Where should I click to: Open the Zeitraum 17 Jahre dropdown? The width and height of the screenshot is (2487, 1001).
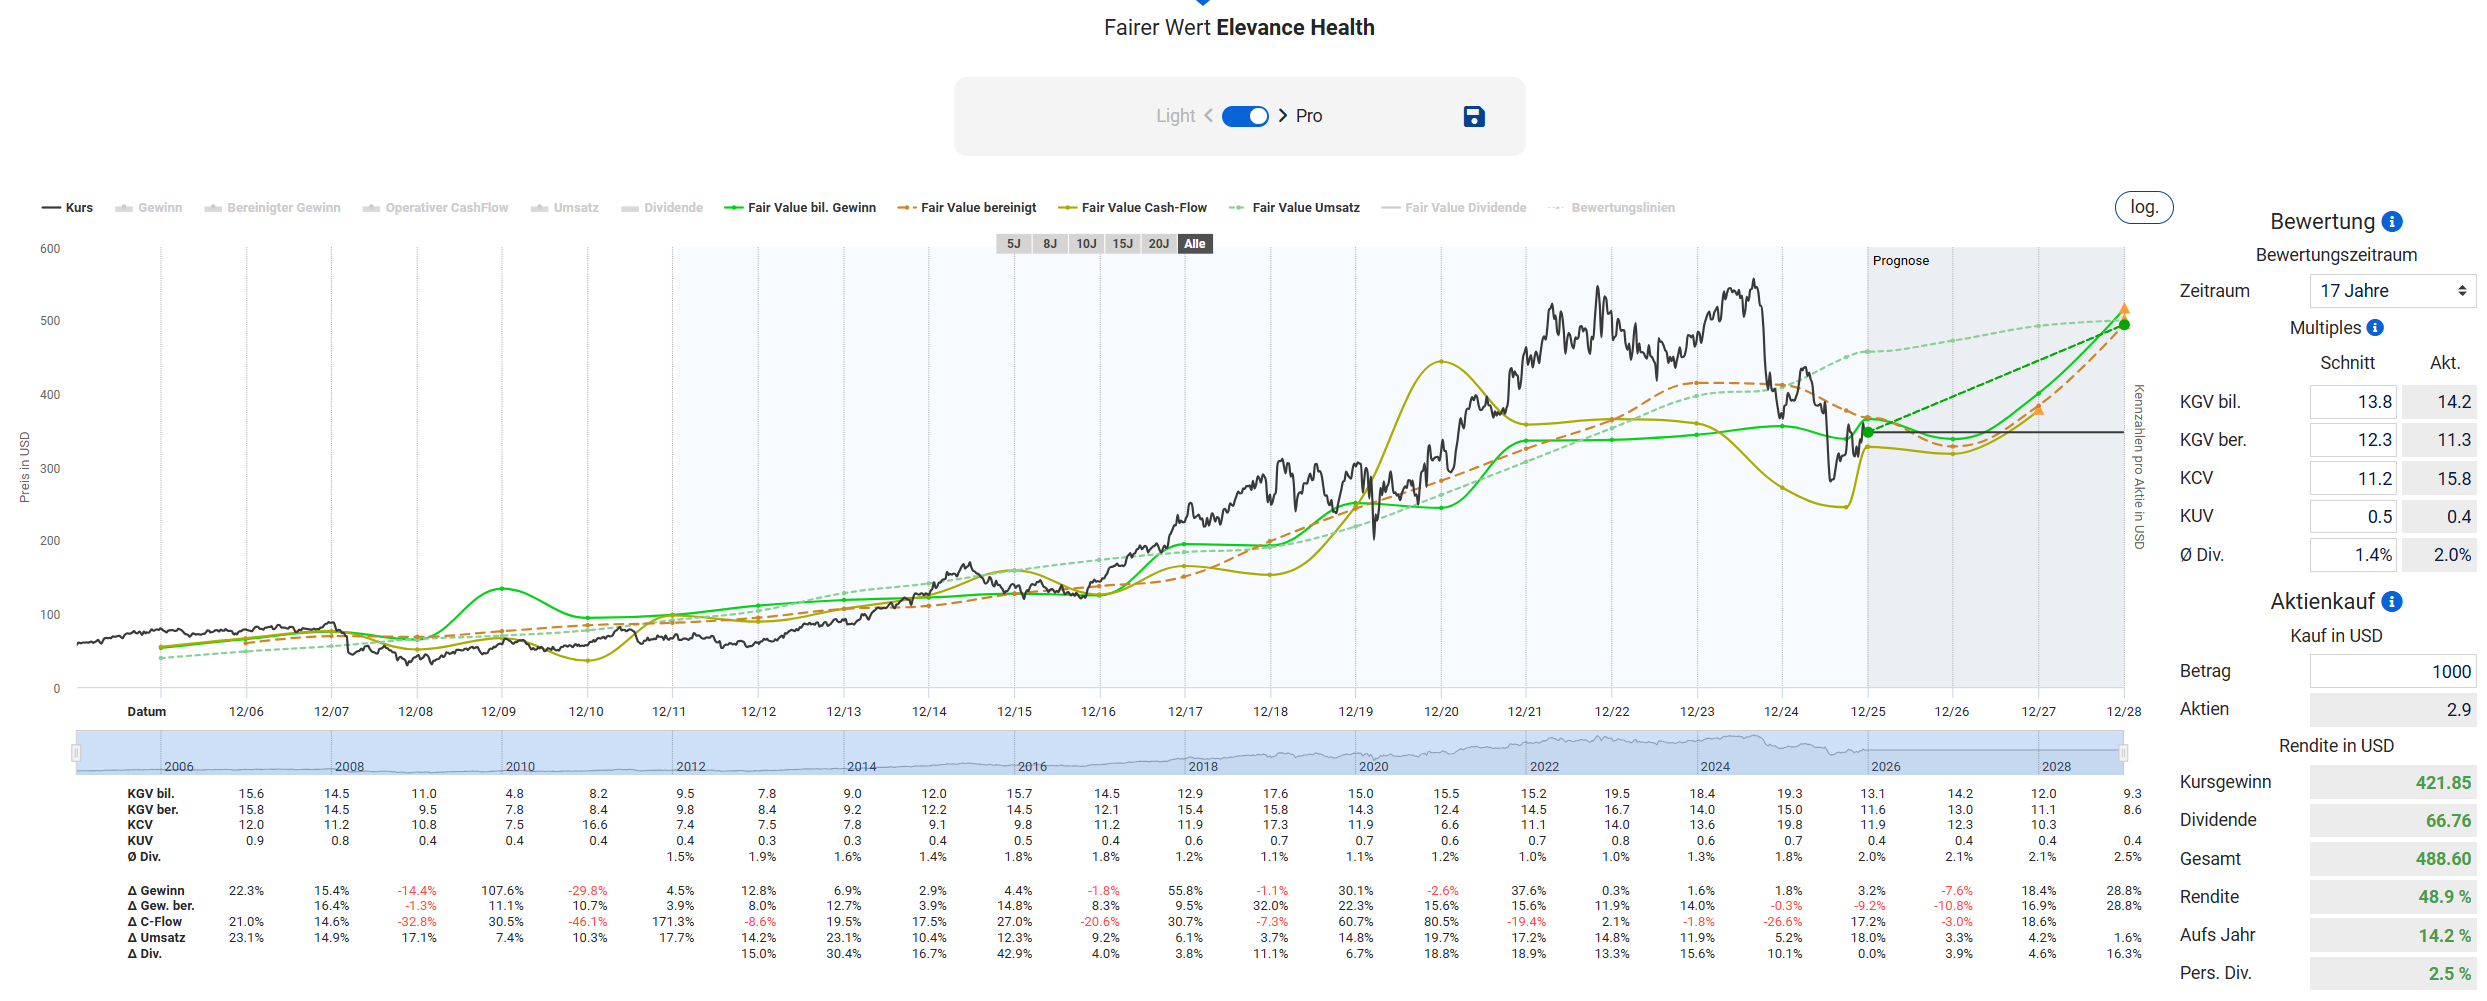coord(2392,291)
